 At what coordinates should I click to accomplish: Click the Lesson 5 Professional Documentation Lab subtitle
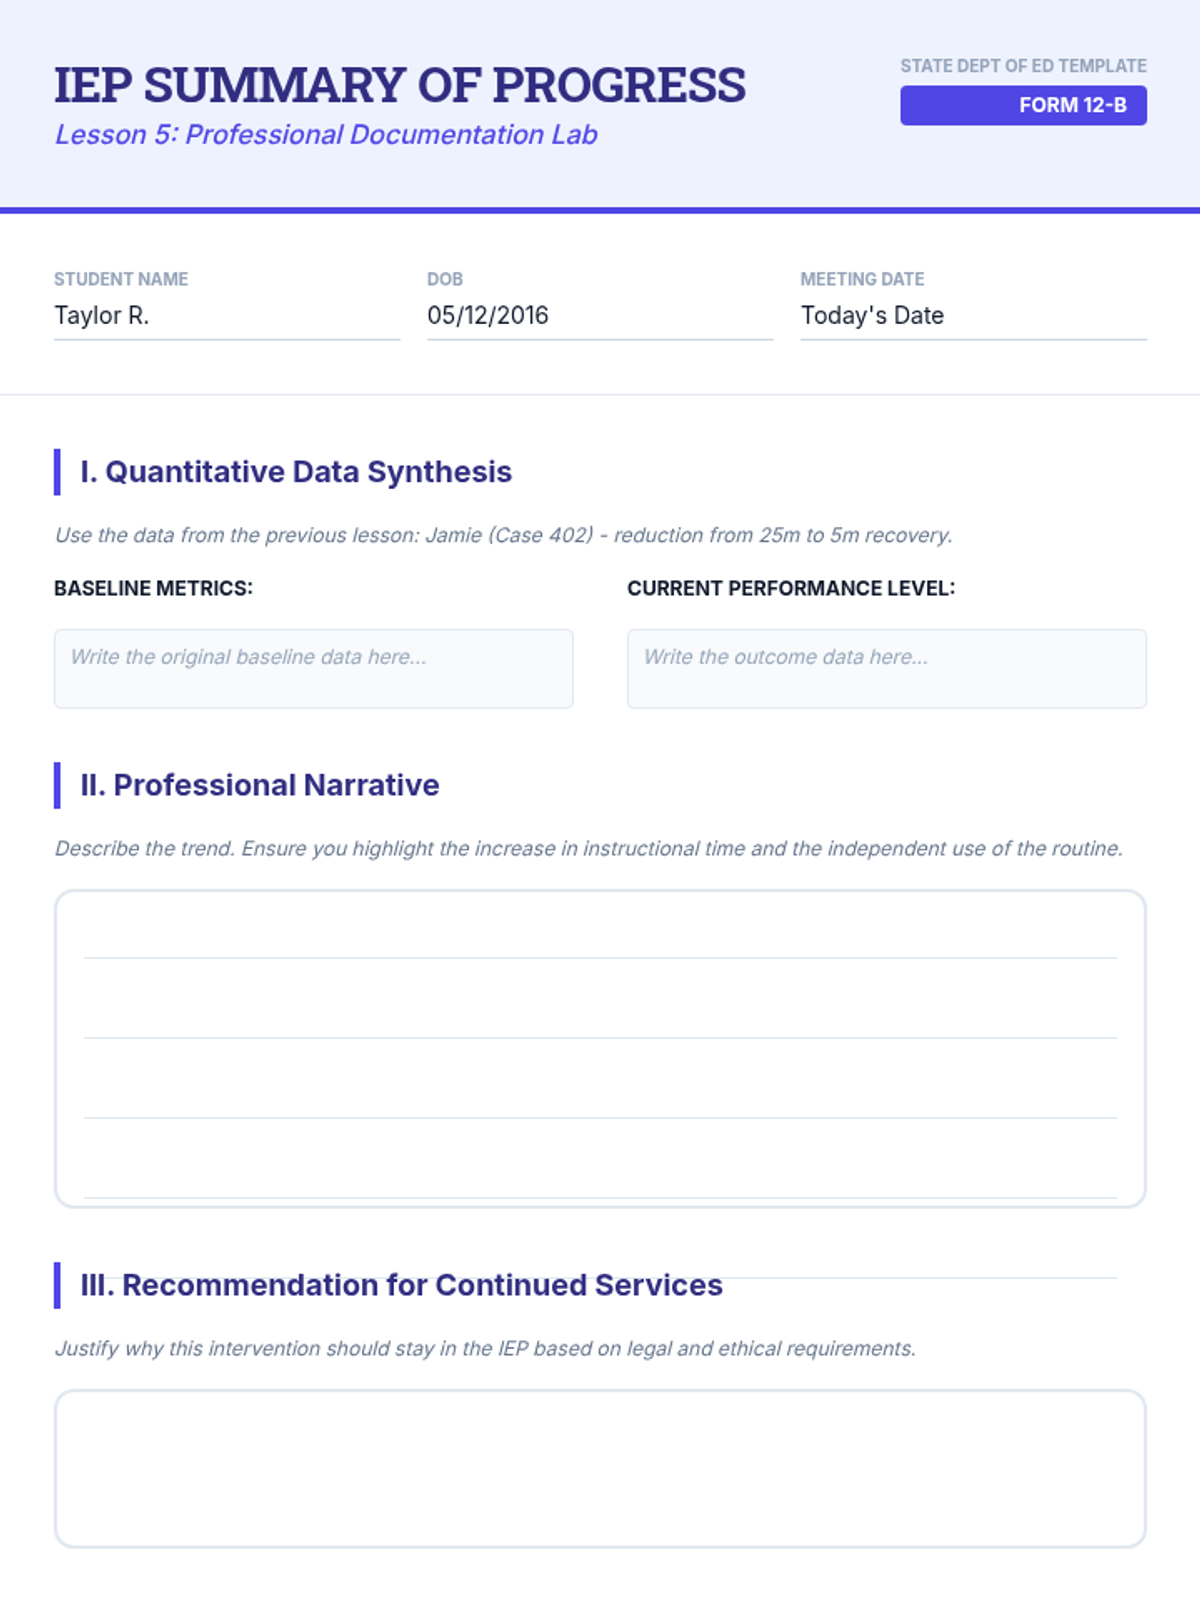pos(326,135)
